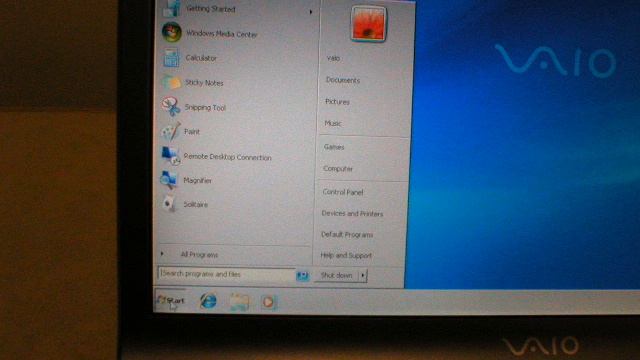The image size is (640, 360).
Task: Select the Windows Media Center text label
Action: point(222,34)
